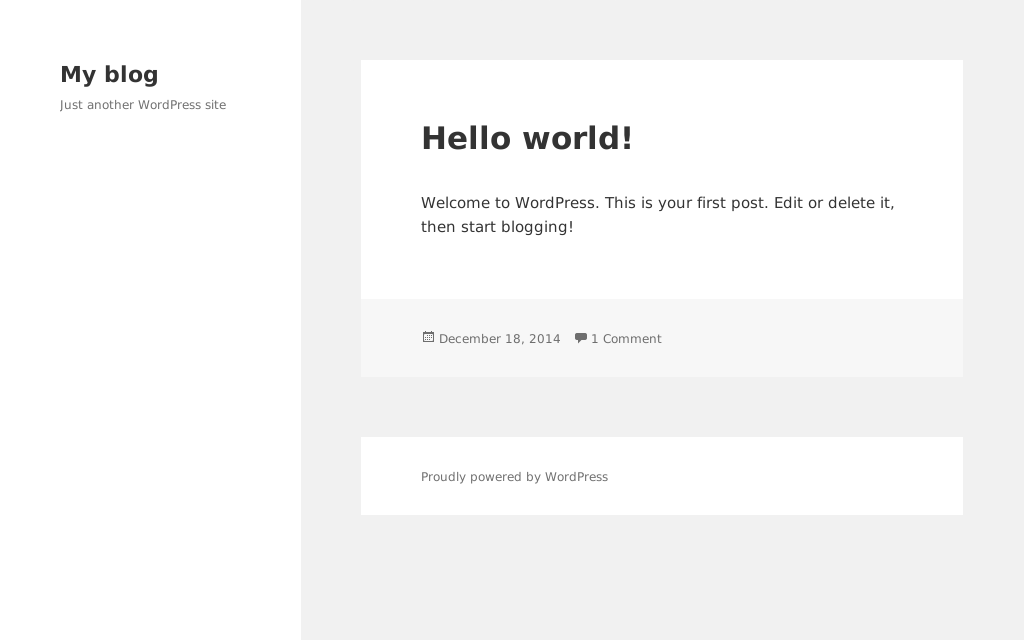Viewport: 1024px width, 640px height.
Task: Click the word Hello in the post heading
Action: (465, 139)
